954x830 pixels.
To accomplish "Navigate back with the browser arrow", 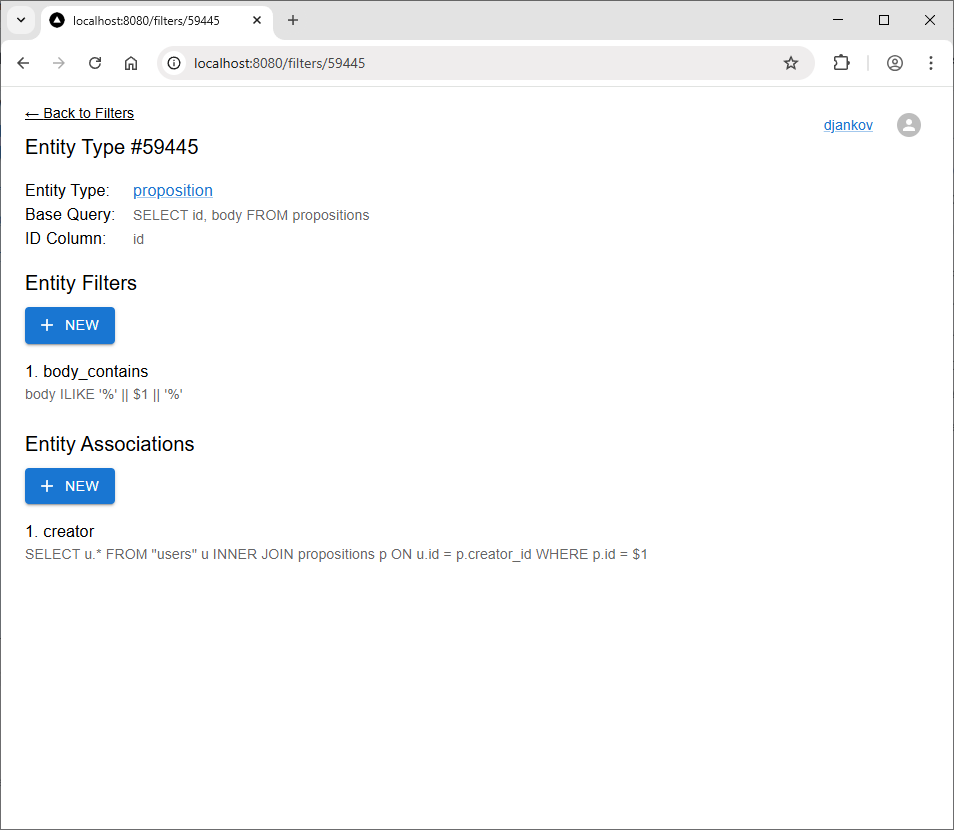I will pyautogui.click(x=23, y=63).
